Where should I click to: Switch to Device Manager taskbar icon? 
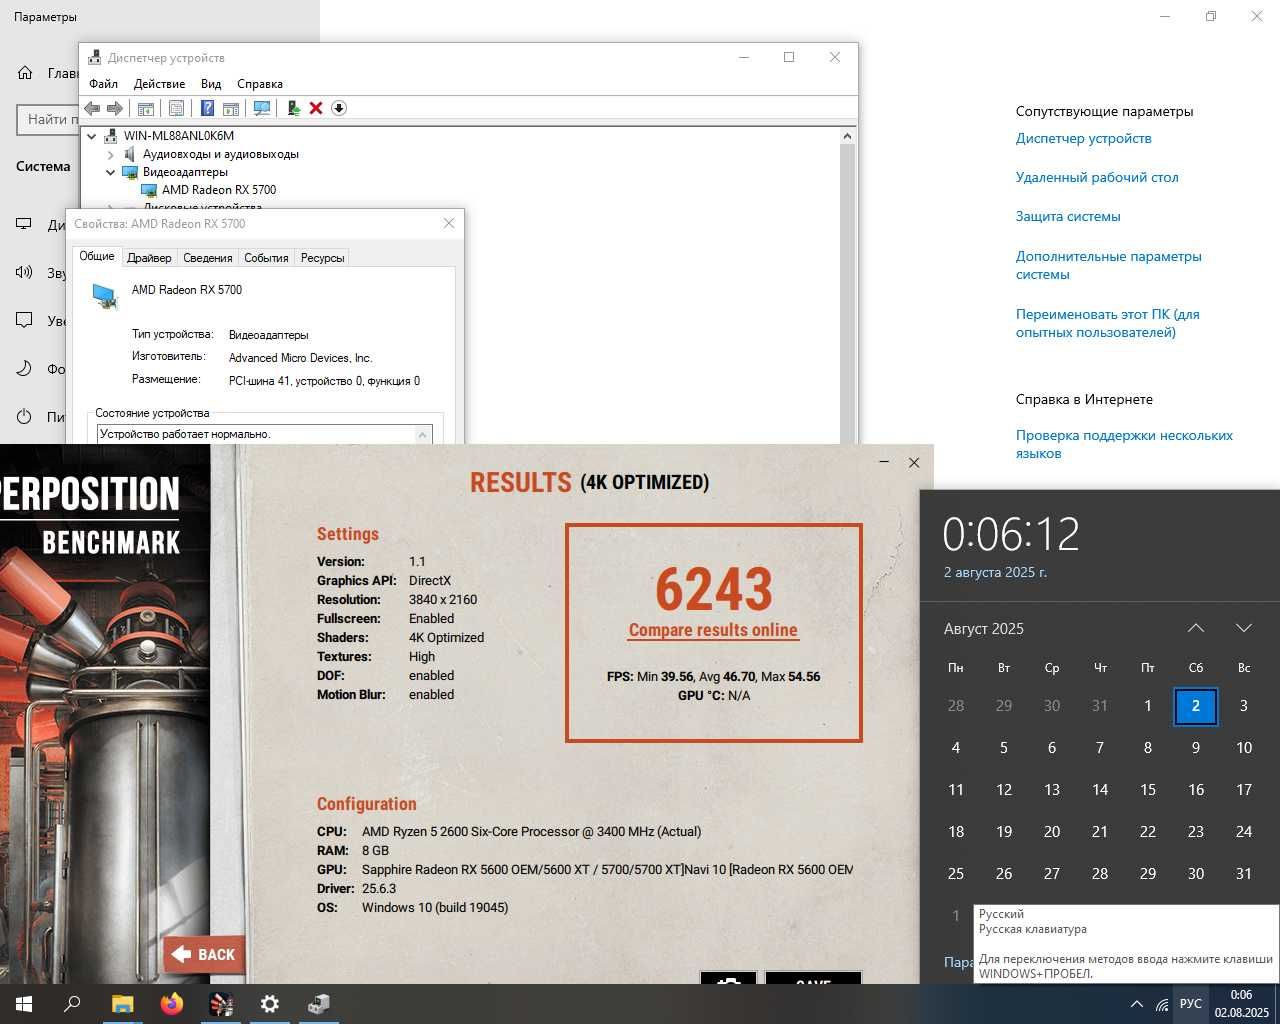[x=319, y=1004]
